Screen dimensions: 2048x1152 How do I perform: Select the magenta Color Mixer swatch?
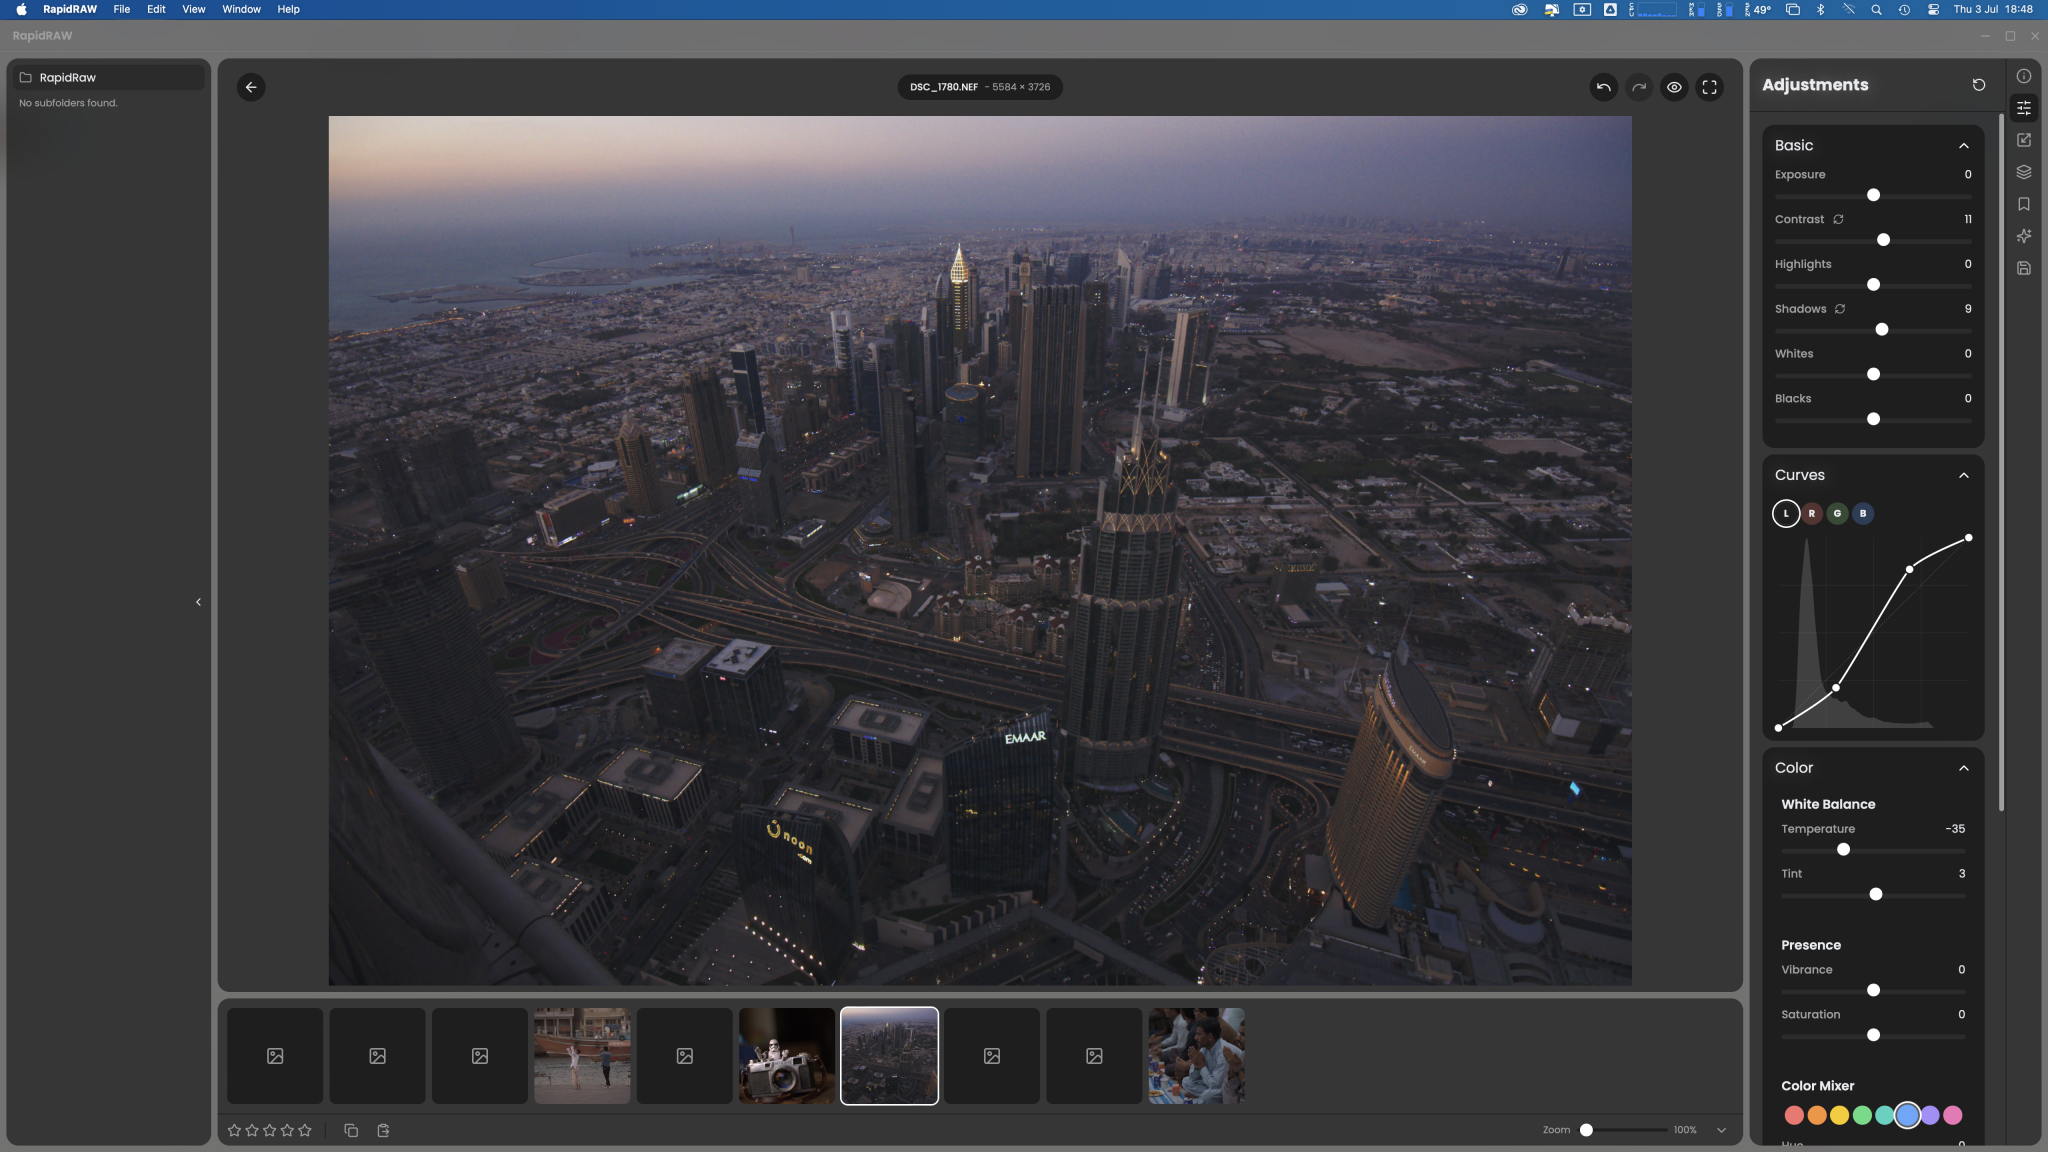1953,1115
